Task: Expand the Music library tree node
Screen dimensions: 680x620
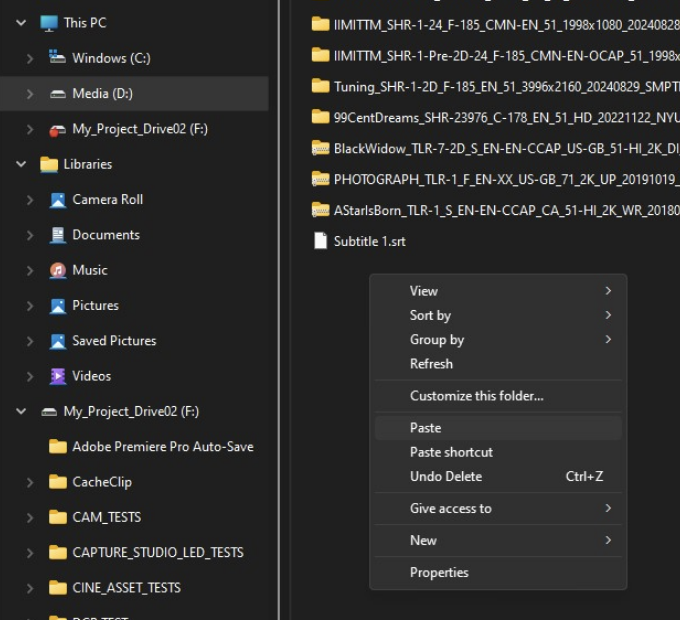Action: 29,271
